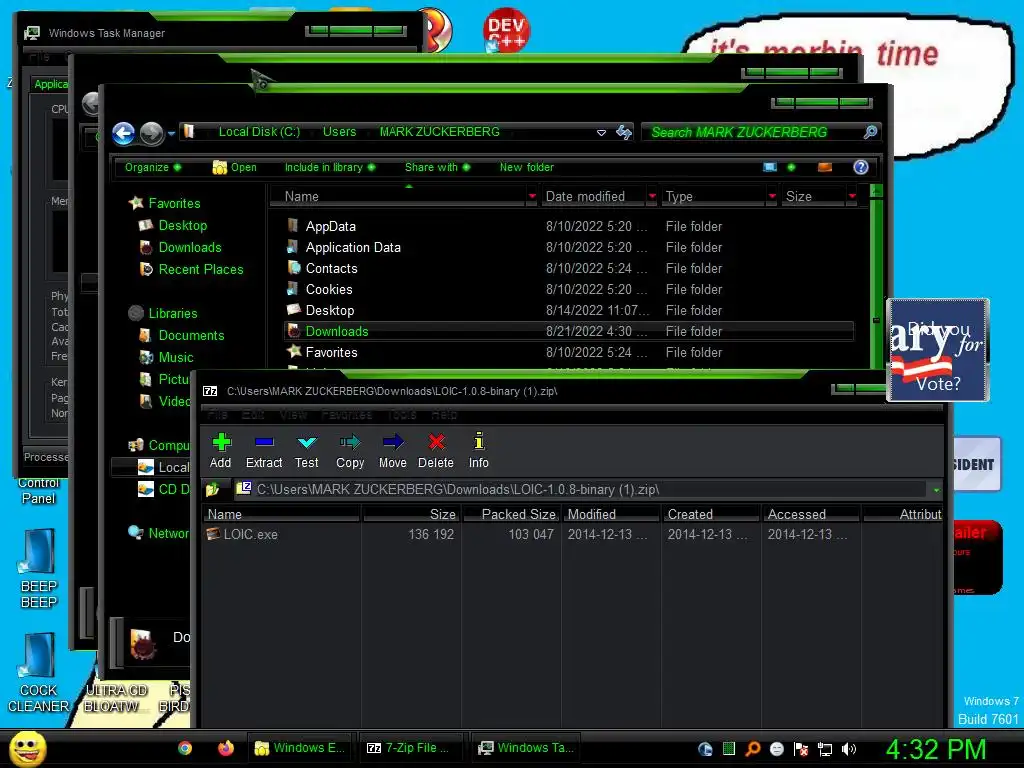The height and width of the screenshot is (768, 1024).
Task: Open the Help menu in 7-Zip
Action: click(444, 415)
